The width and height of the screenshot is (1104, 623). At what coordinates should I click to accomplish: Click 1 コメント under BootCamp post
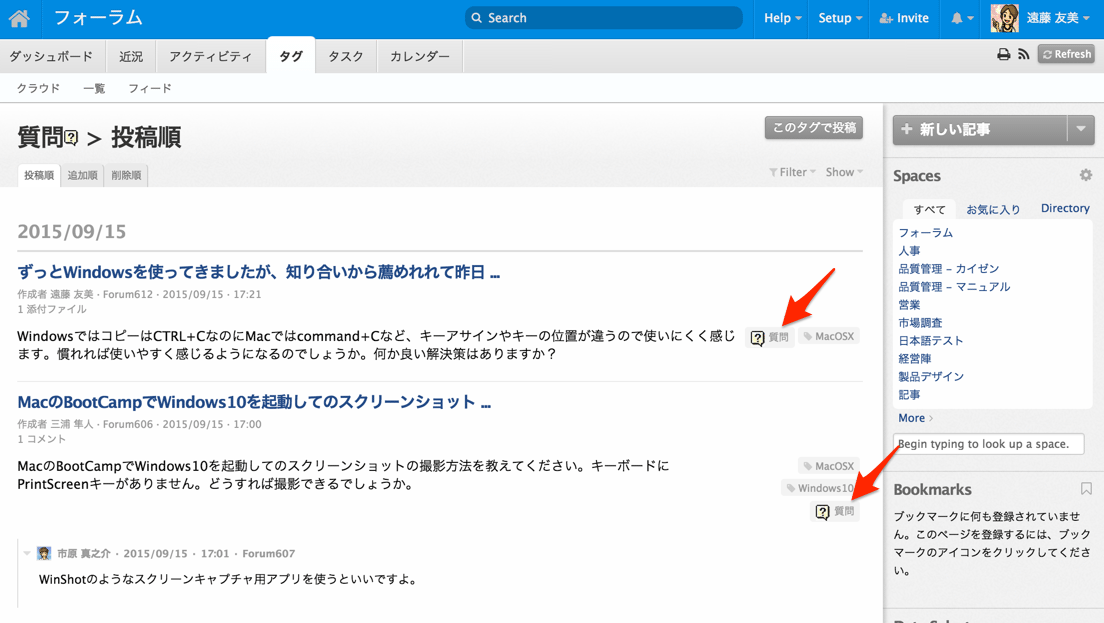pyautogui.click(x=42, y=439)
